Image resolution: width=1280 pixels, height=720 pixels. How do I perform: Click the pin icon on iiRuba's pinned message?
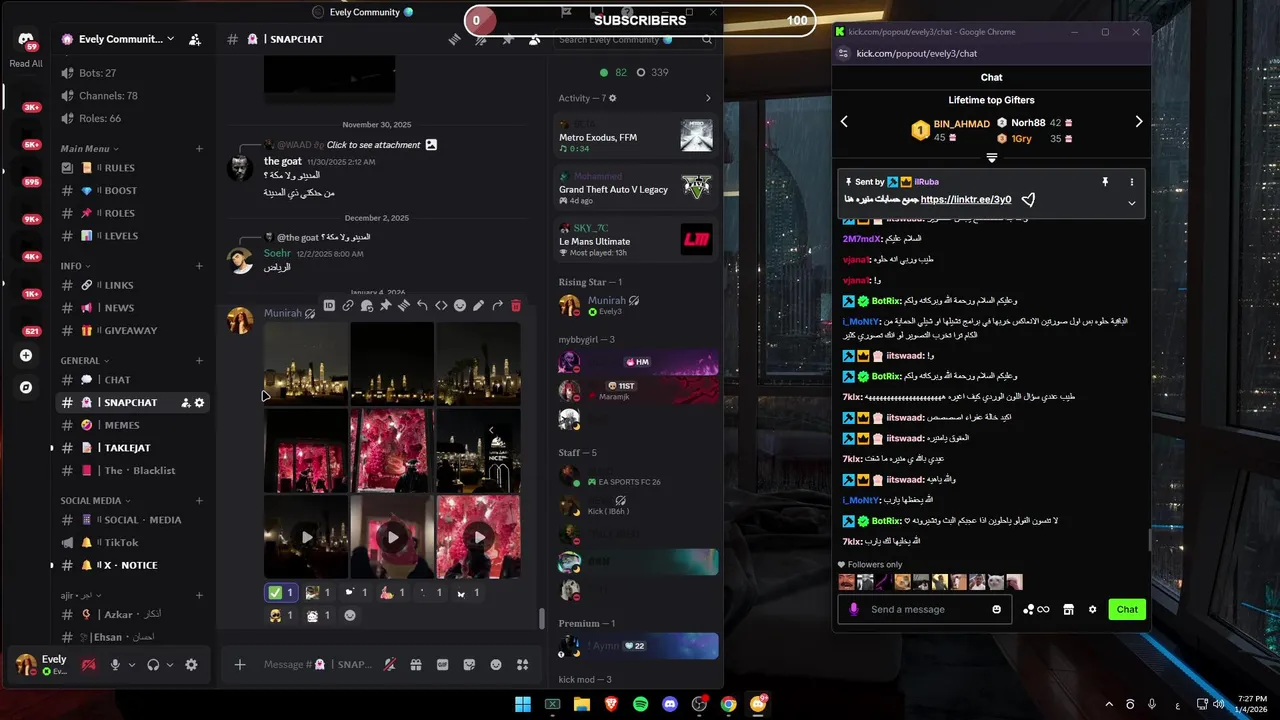(x=1105, y=182)
